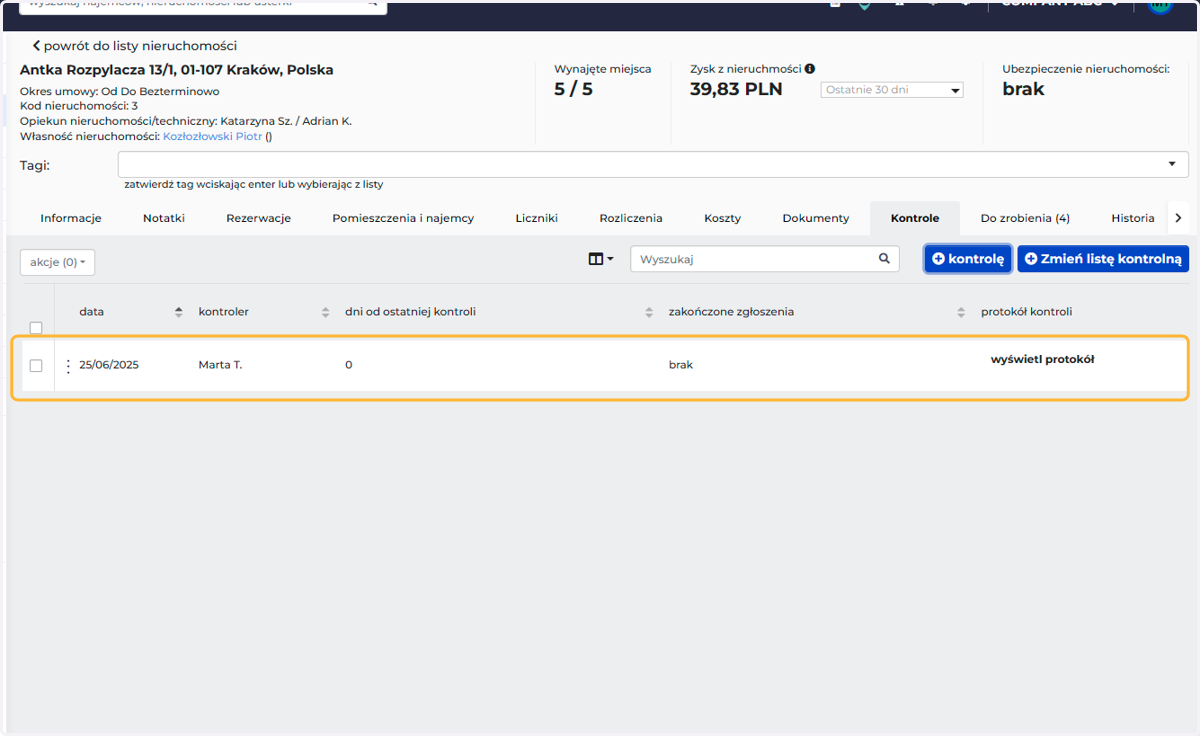The width and height of the screenshot is (1200, 736).
Task: Open the column visibility selector icon
Action: (x=600, y=259)
